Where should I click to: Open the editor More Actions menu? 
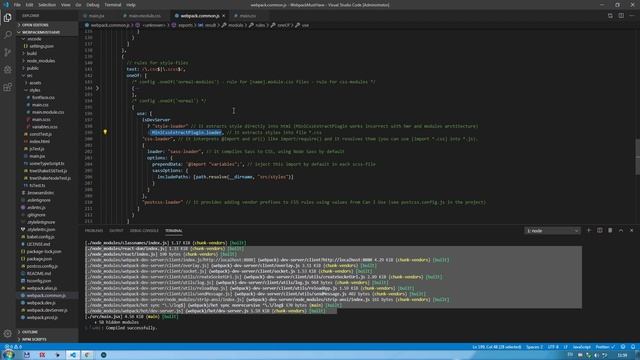pos(632,16)
